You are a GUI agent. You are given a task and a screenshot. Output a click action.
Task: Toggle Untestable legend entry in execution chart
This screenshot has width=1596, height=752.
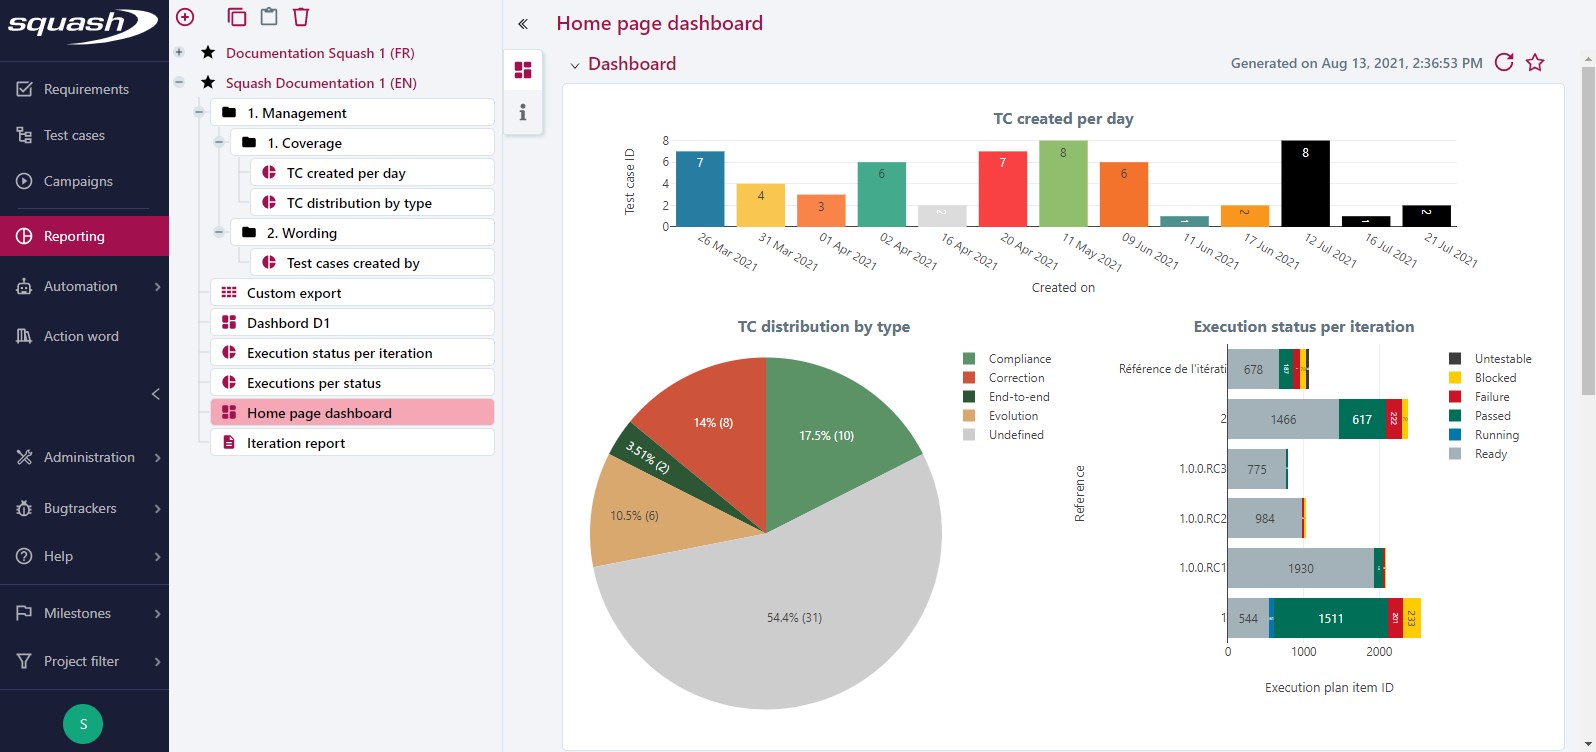click(x=1502, y=359)
